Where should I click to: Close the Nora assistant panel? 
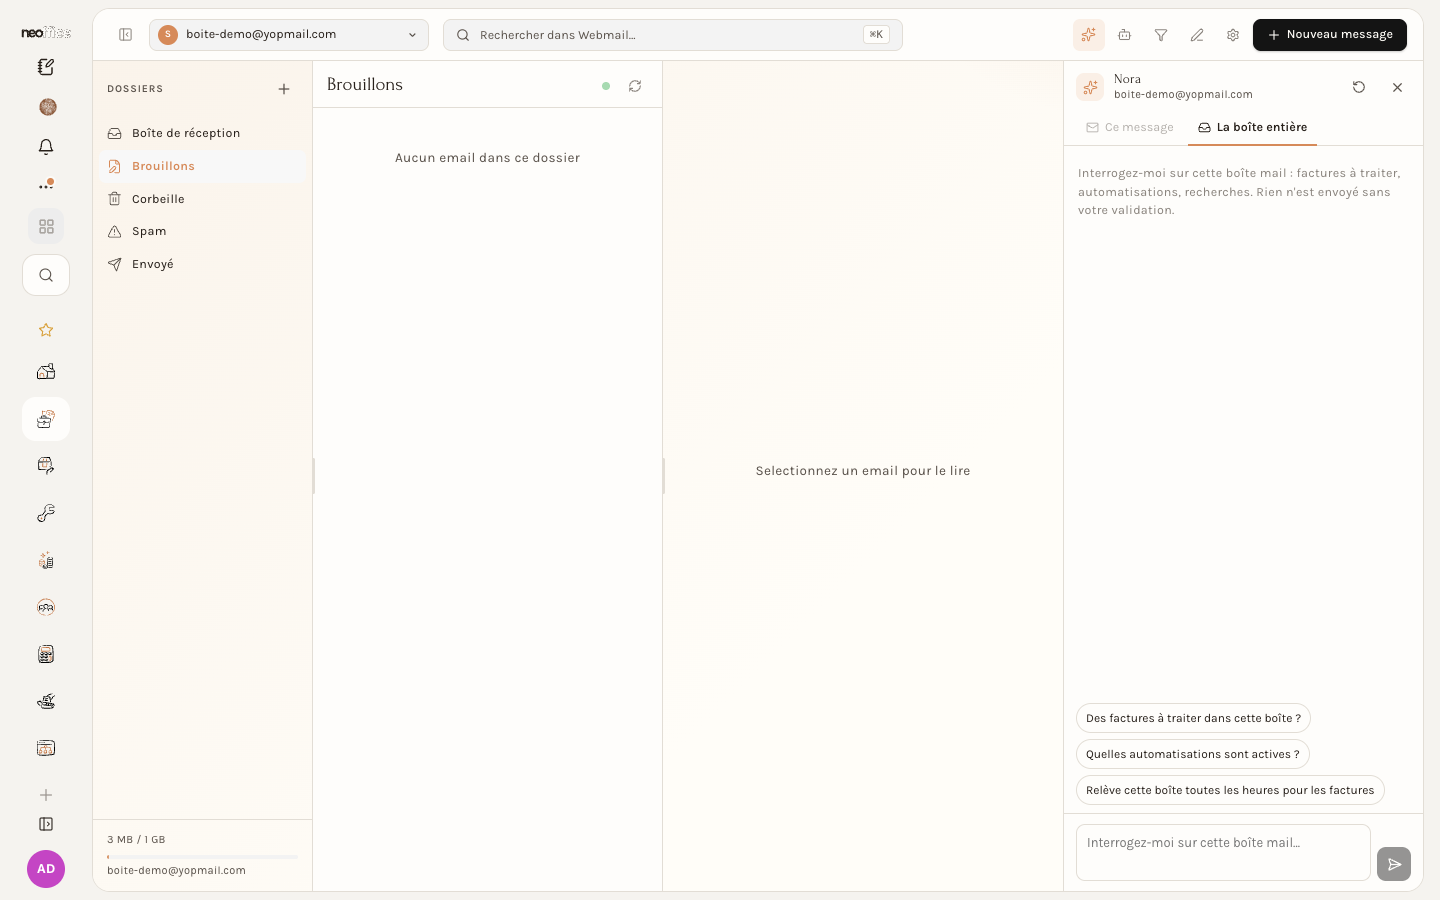click(x=1398, y=87)
